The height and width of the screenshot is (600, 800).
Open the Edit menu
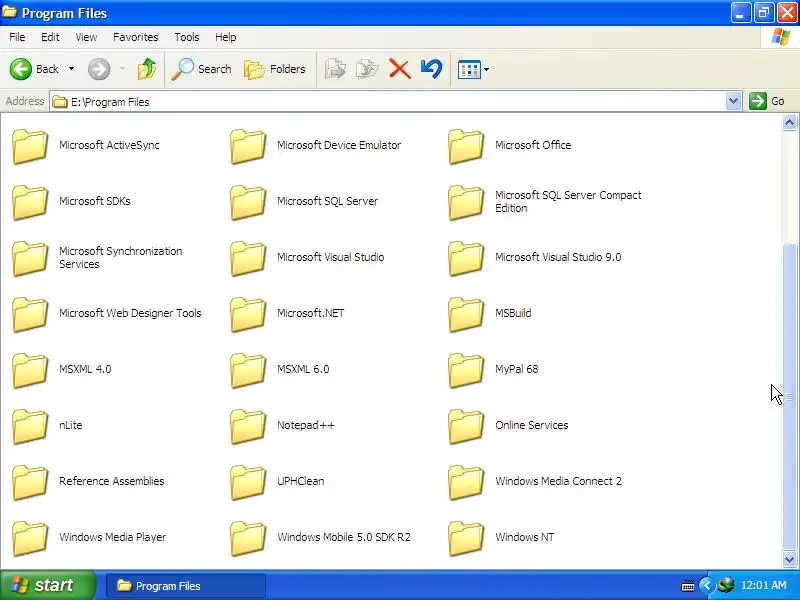tap(50, 37)
